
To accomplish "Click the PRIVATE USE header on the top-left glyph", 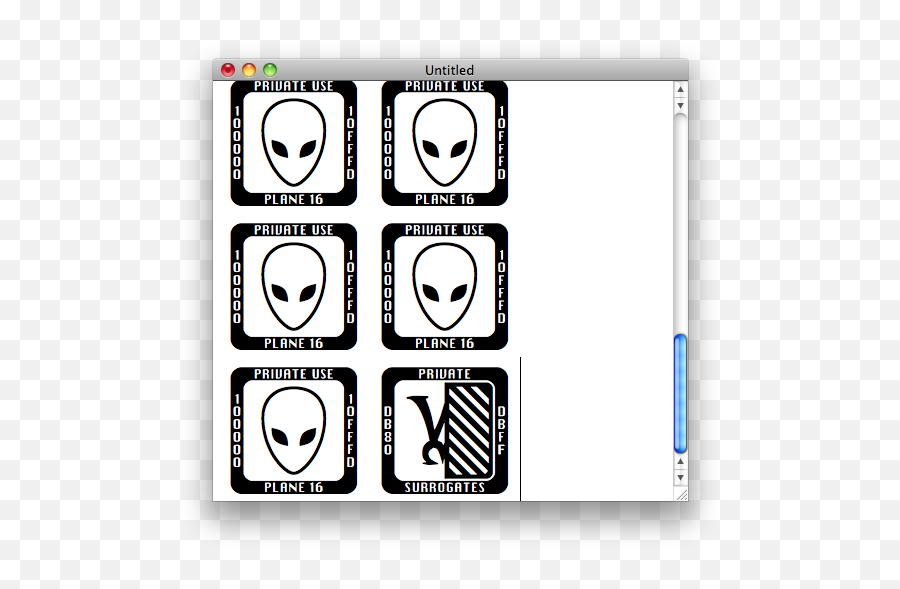I will point(292,86).
